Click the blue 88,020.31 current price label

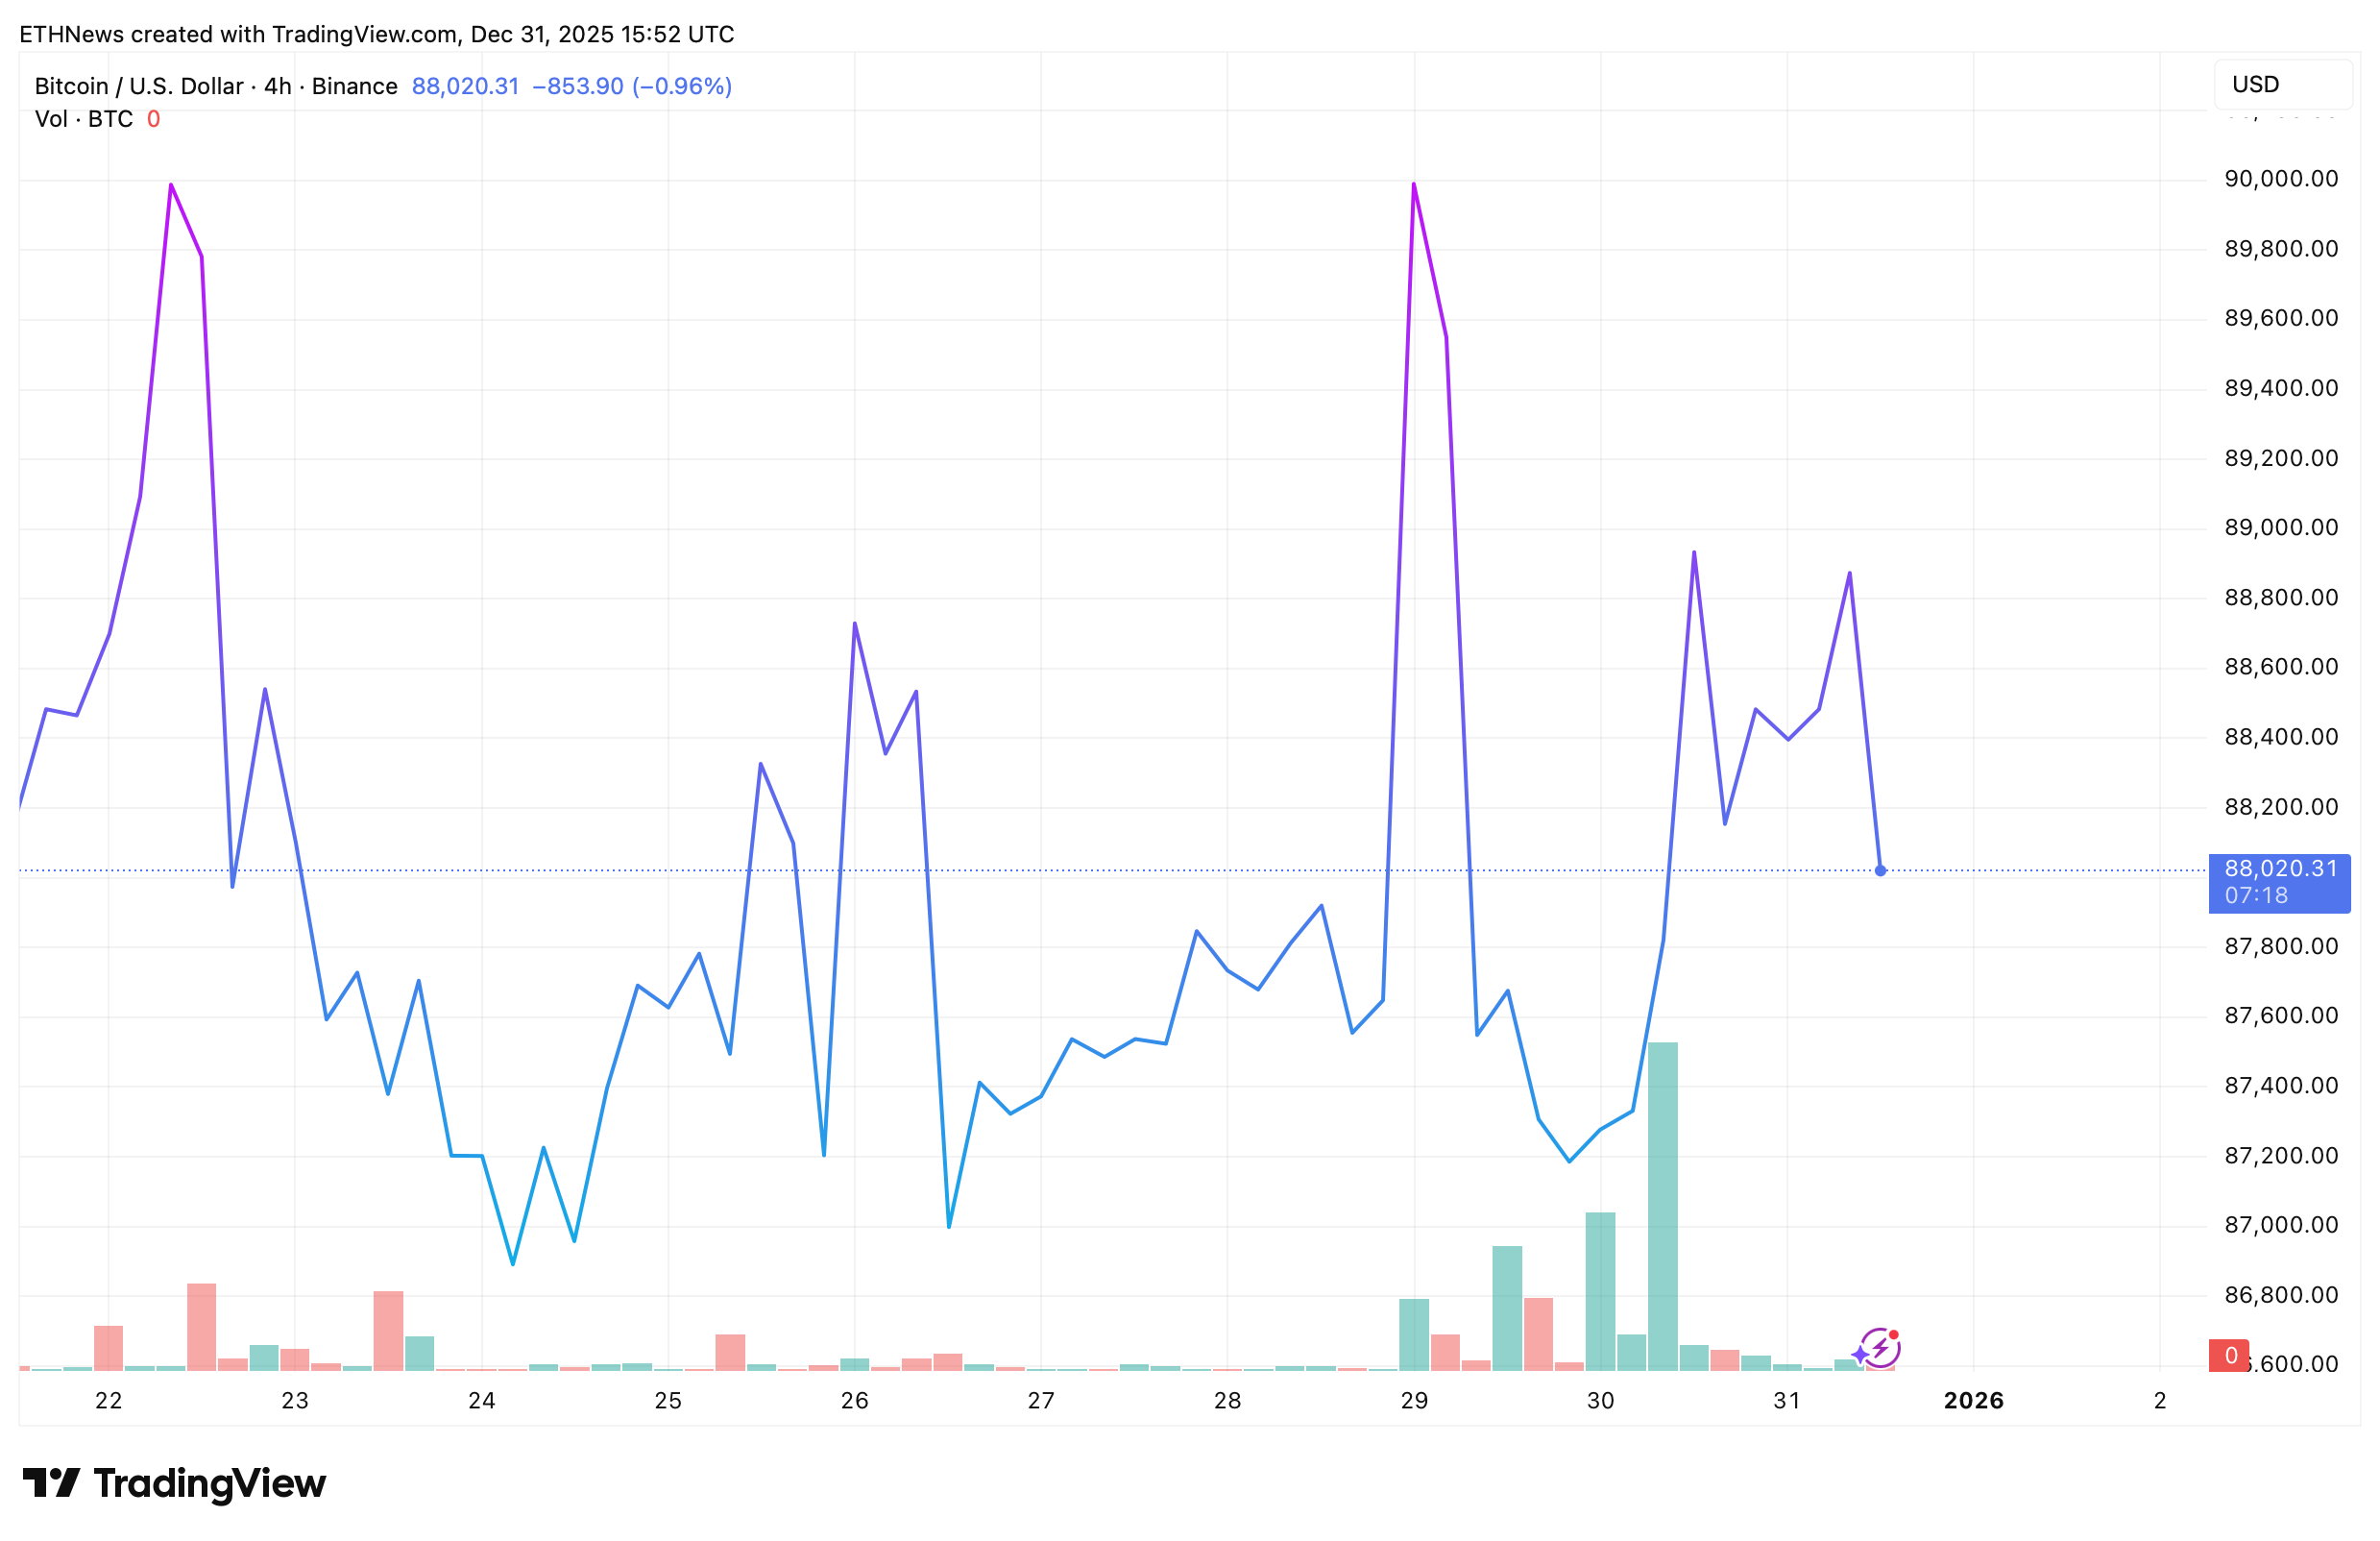(2280, 869)
